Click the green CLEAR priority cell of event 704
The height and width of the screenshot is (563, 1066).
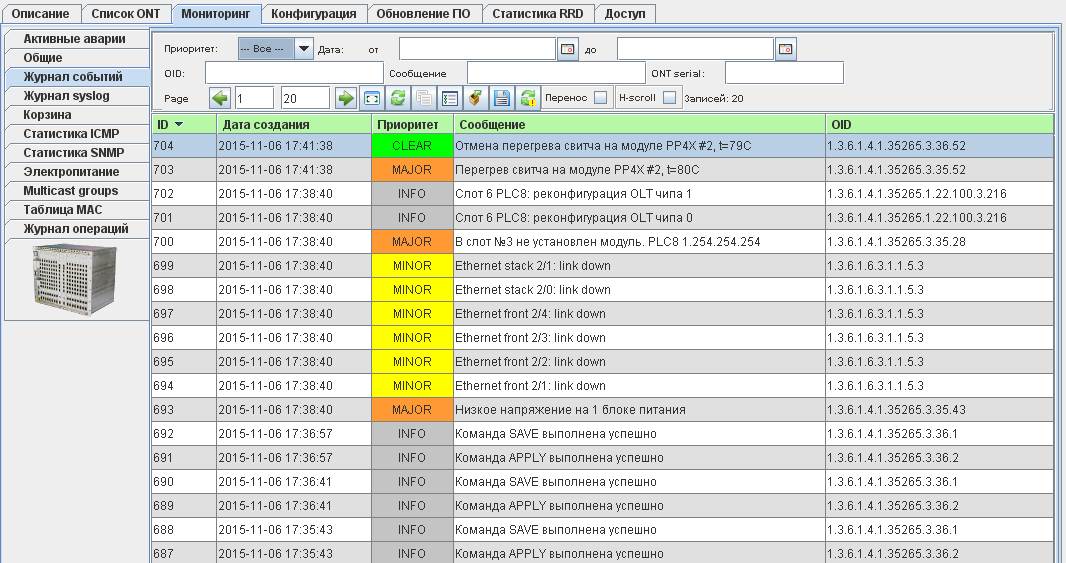(412, 146)
